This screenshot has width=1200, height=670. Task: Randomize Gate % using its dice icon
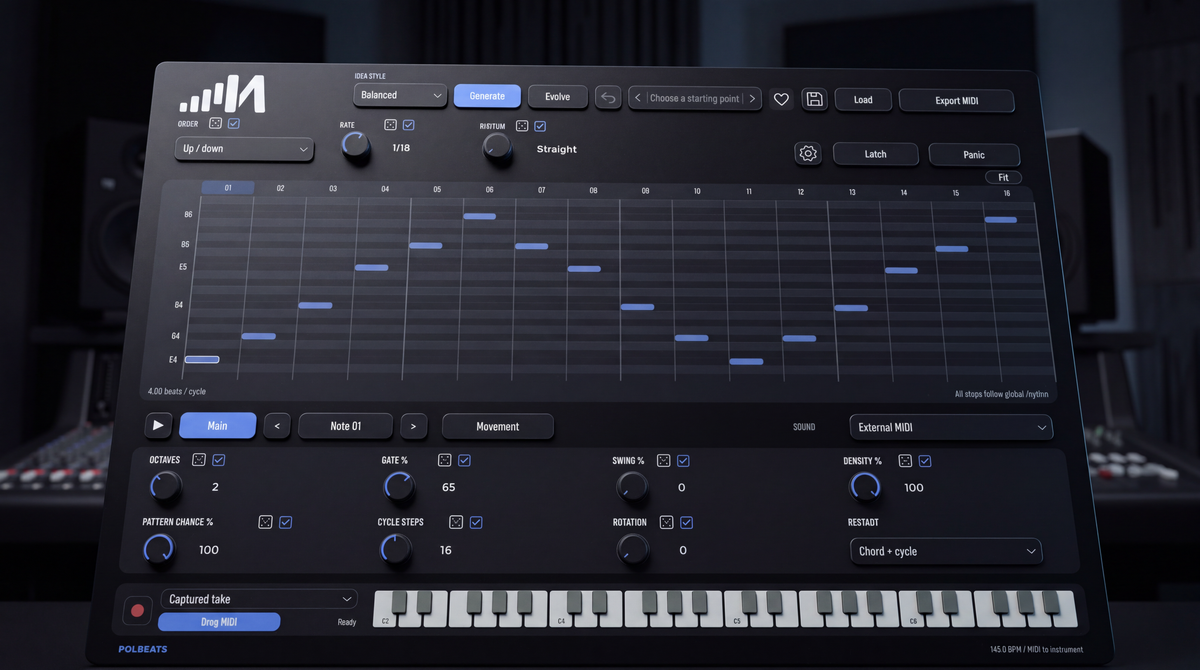tap(445, 460)
